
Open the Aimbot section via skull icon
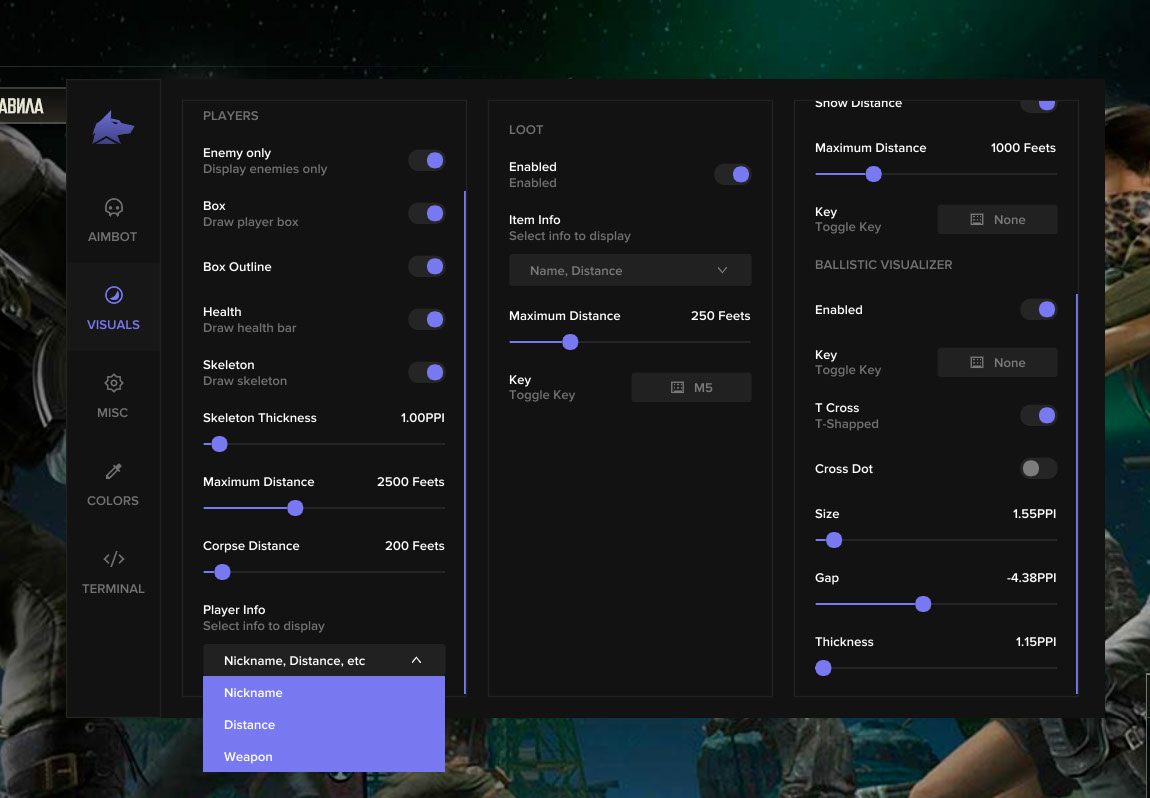point(113,208)
